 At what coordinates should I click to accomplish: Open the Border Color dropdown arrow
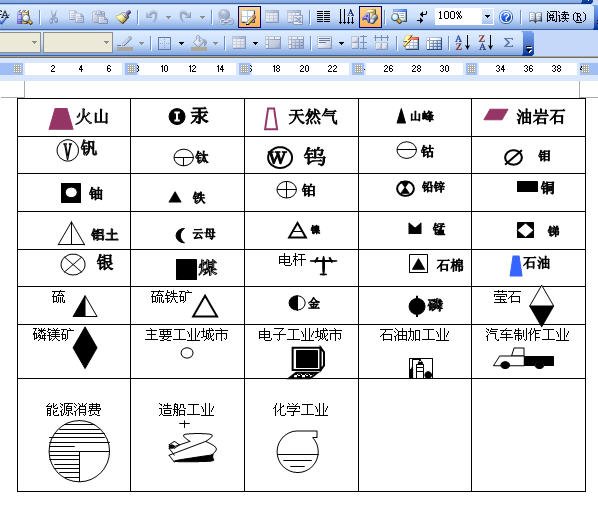pyautogui.click(x=141, y=43)
